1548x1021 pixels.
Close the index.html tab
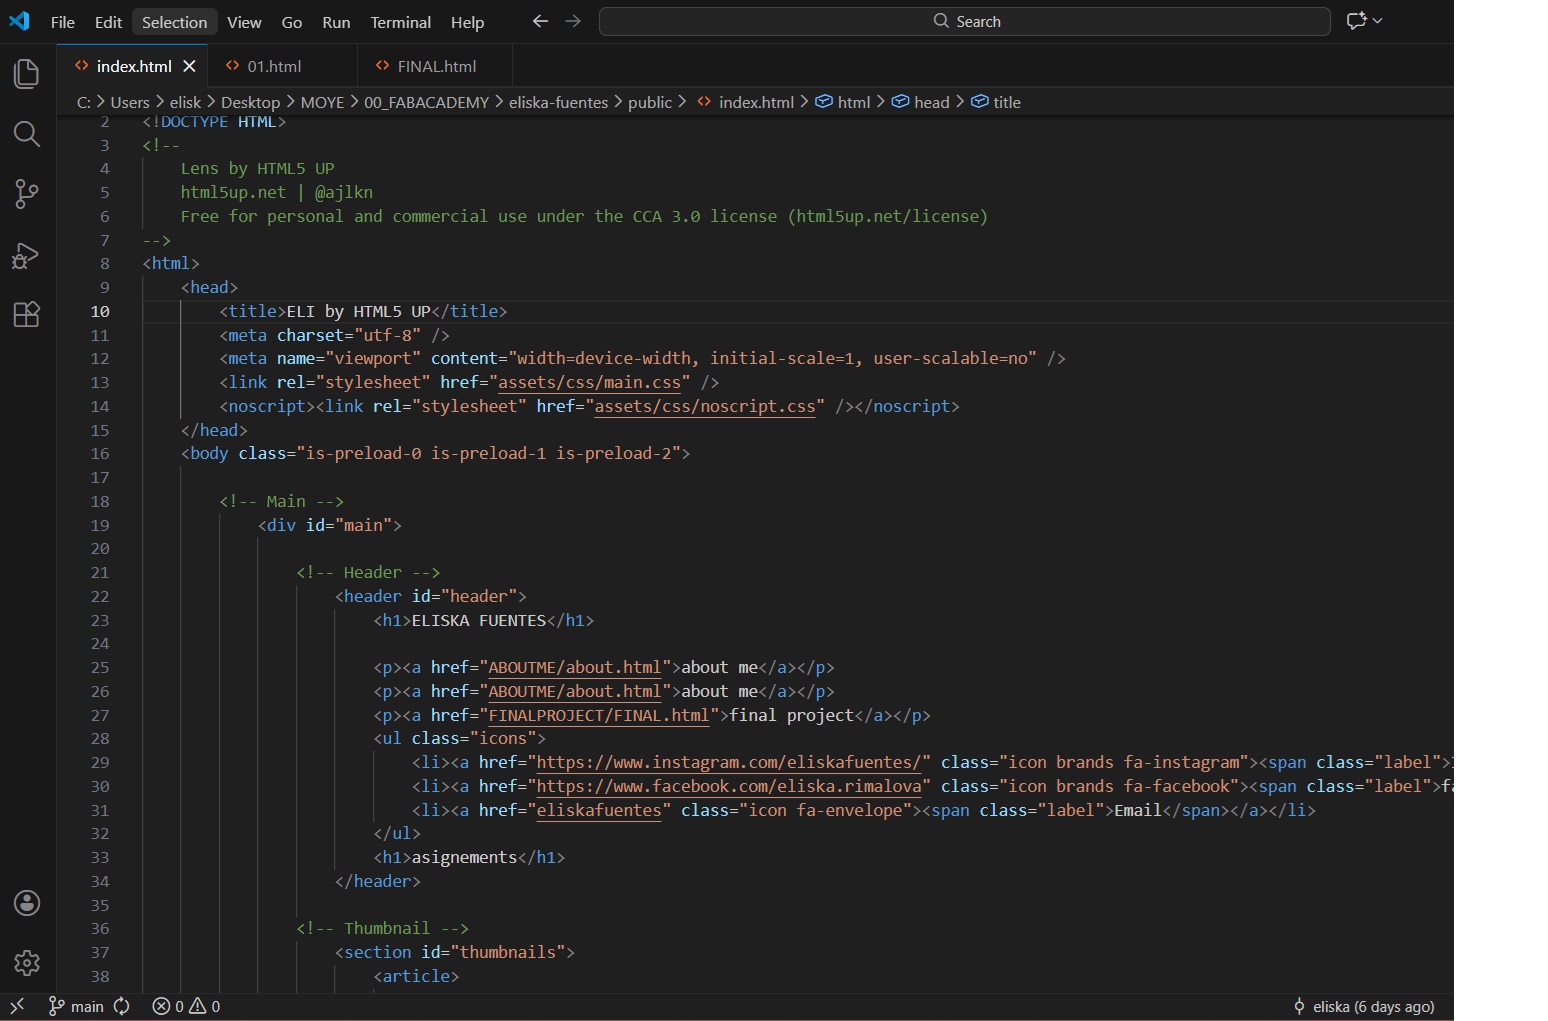pos(189,66)
